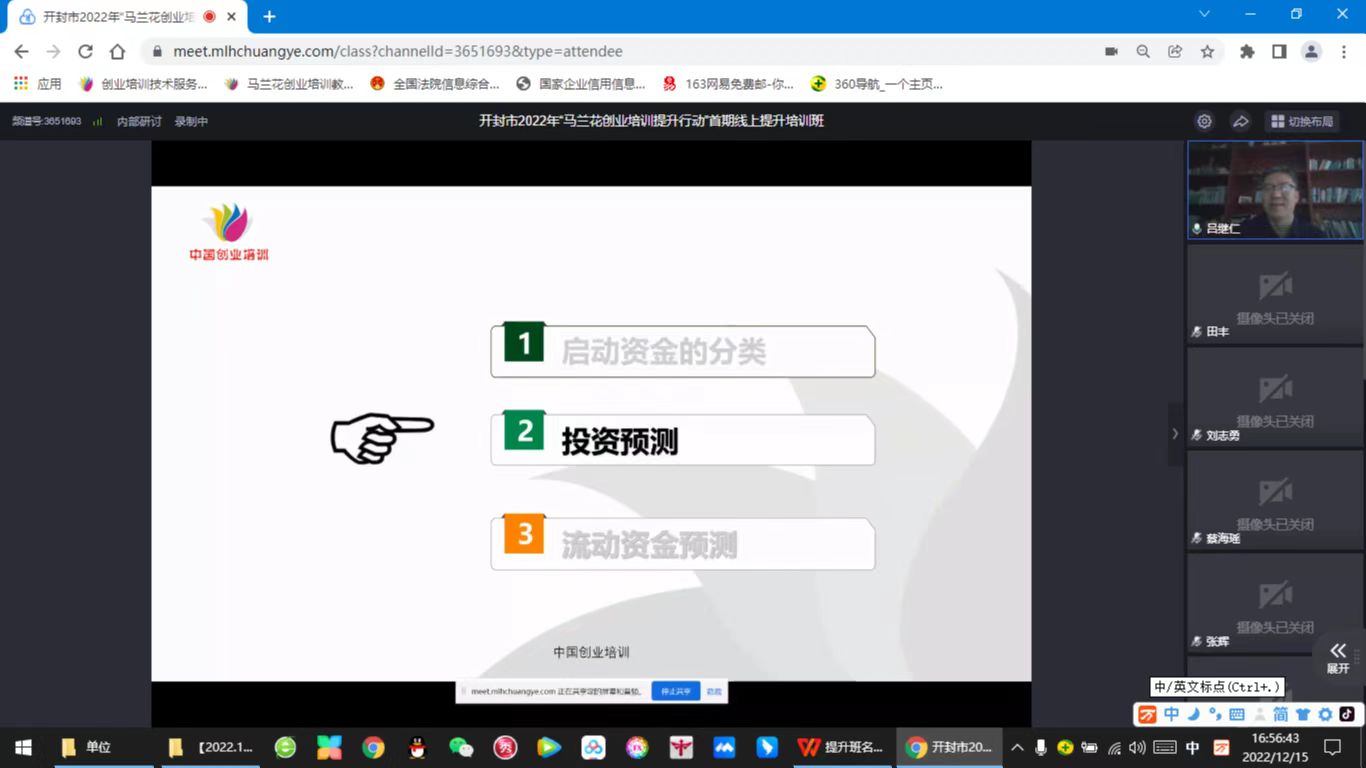Collapse the participant panel with the chevron

tap(1175, 434)
